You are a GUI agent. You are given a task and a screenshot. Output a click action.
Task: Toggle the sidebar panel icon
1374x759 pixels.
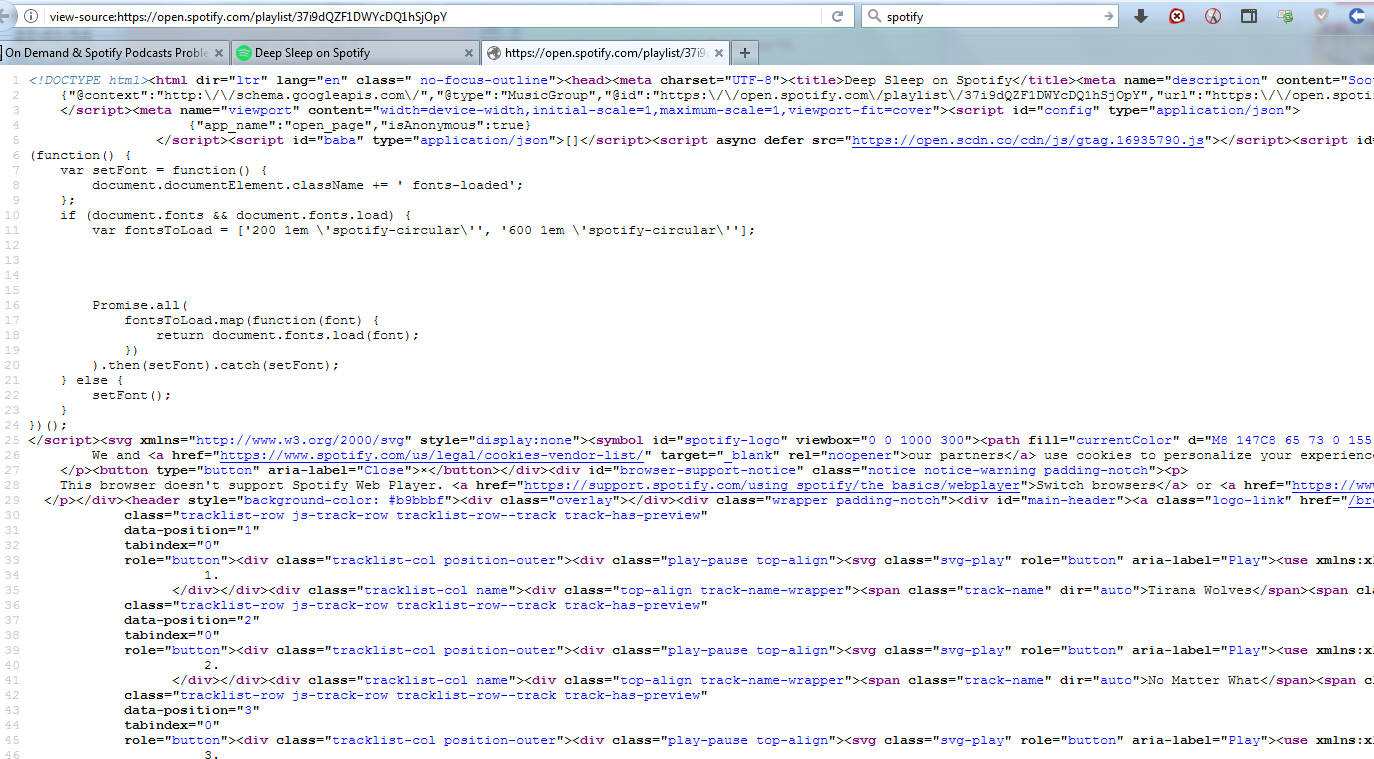tap(1249, 16)
